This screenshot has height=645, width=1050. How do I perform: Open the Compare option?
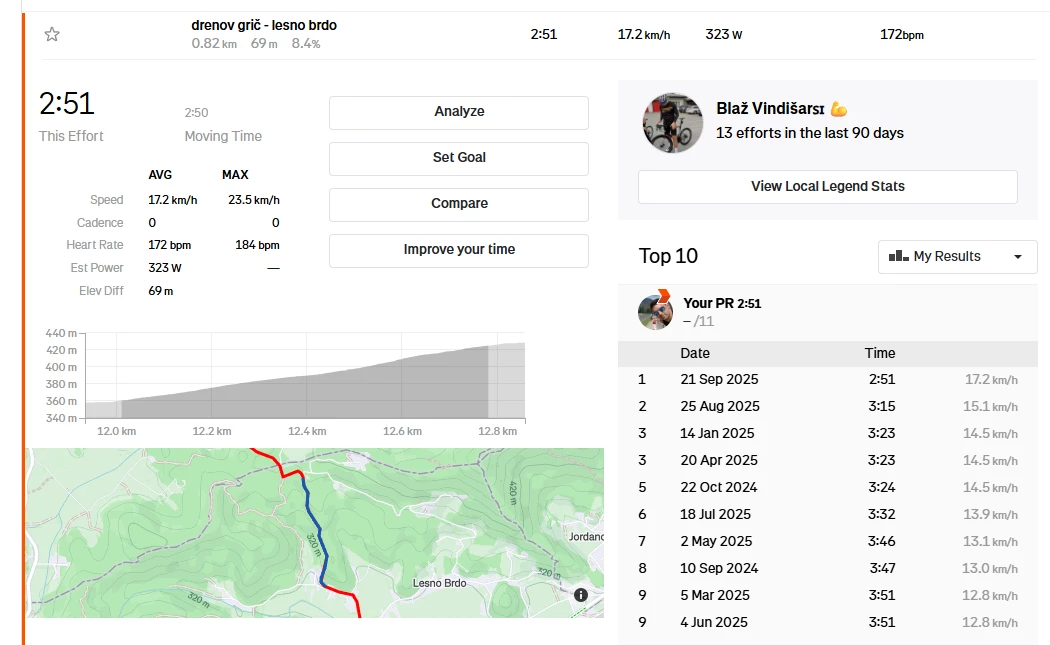pyautogui.click(x=459, y=204)
